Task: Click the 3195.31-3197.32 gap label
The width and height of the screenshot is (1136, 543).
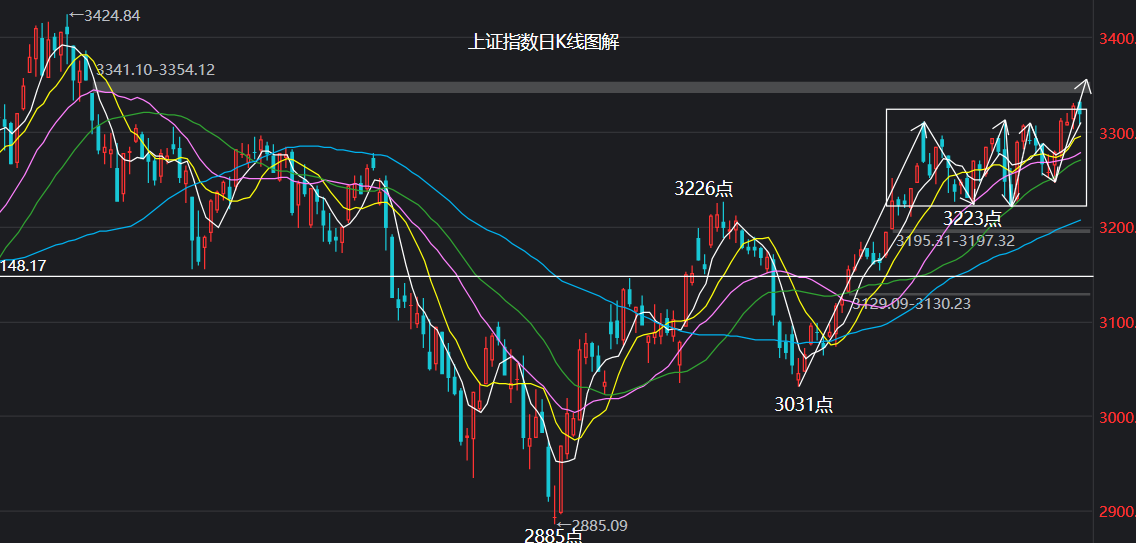Action: click(955, 241)
